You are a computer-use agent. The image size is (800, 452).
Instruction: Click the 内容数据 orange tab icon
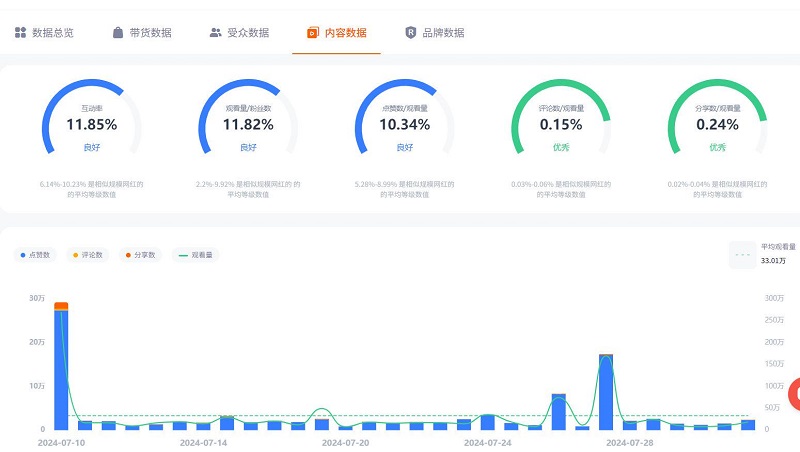click(x=312, y=33)
